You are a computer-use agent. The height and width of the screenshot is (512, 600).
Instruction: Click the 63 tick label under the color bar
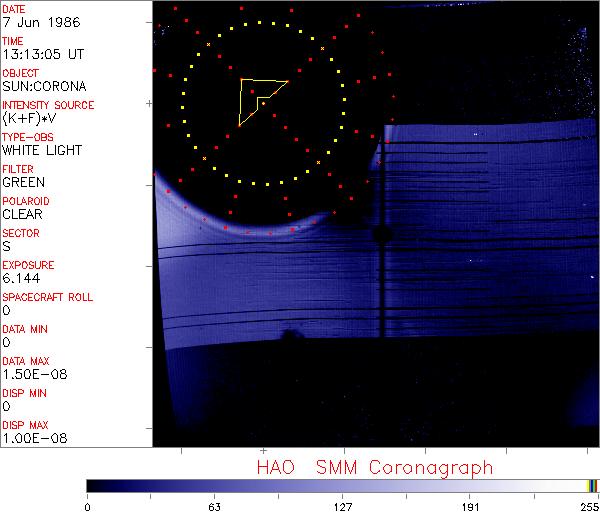(x=214, y=505)
